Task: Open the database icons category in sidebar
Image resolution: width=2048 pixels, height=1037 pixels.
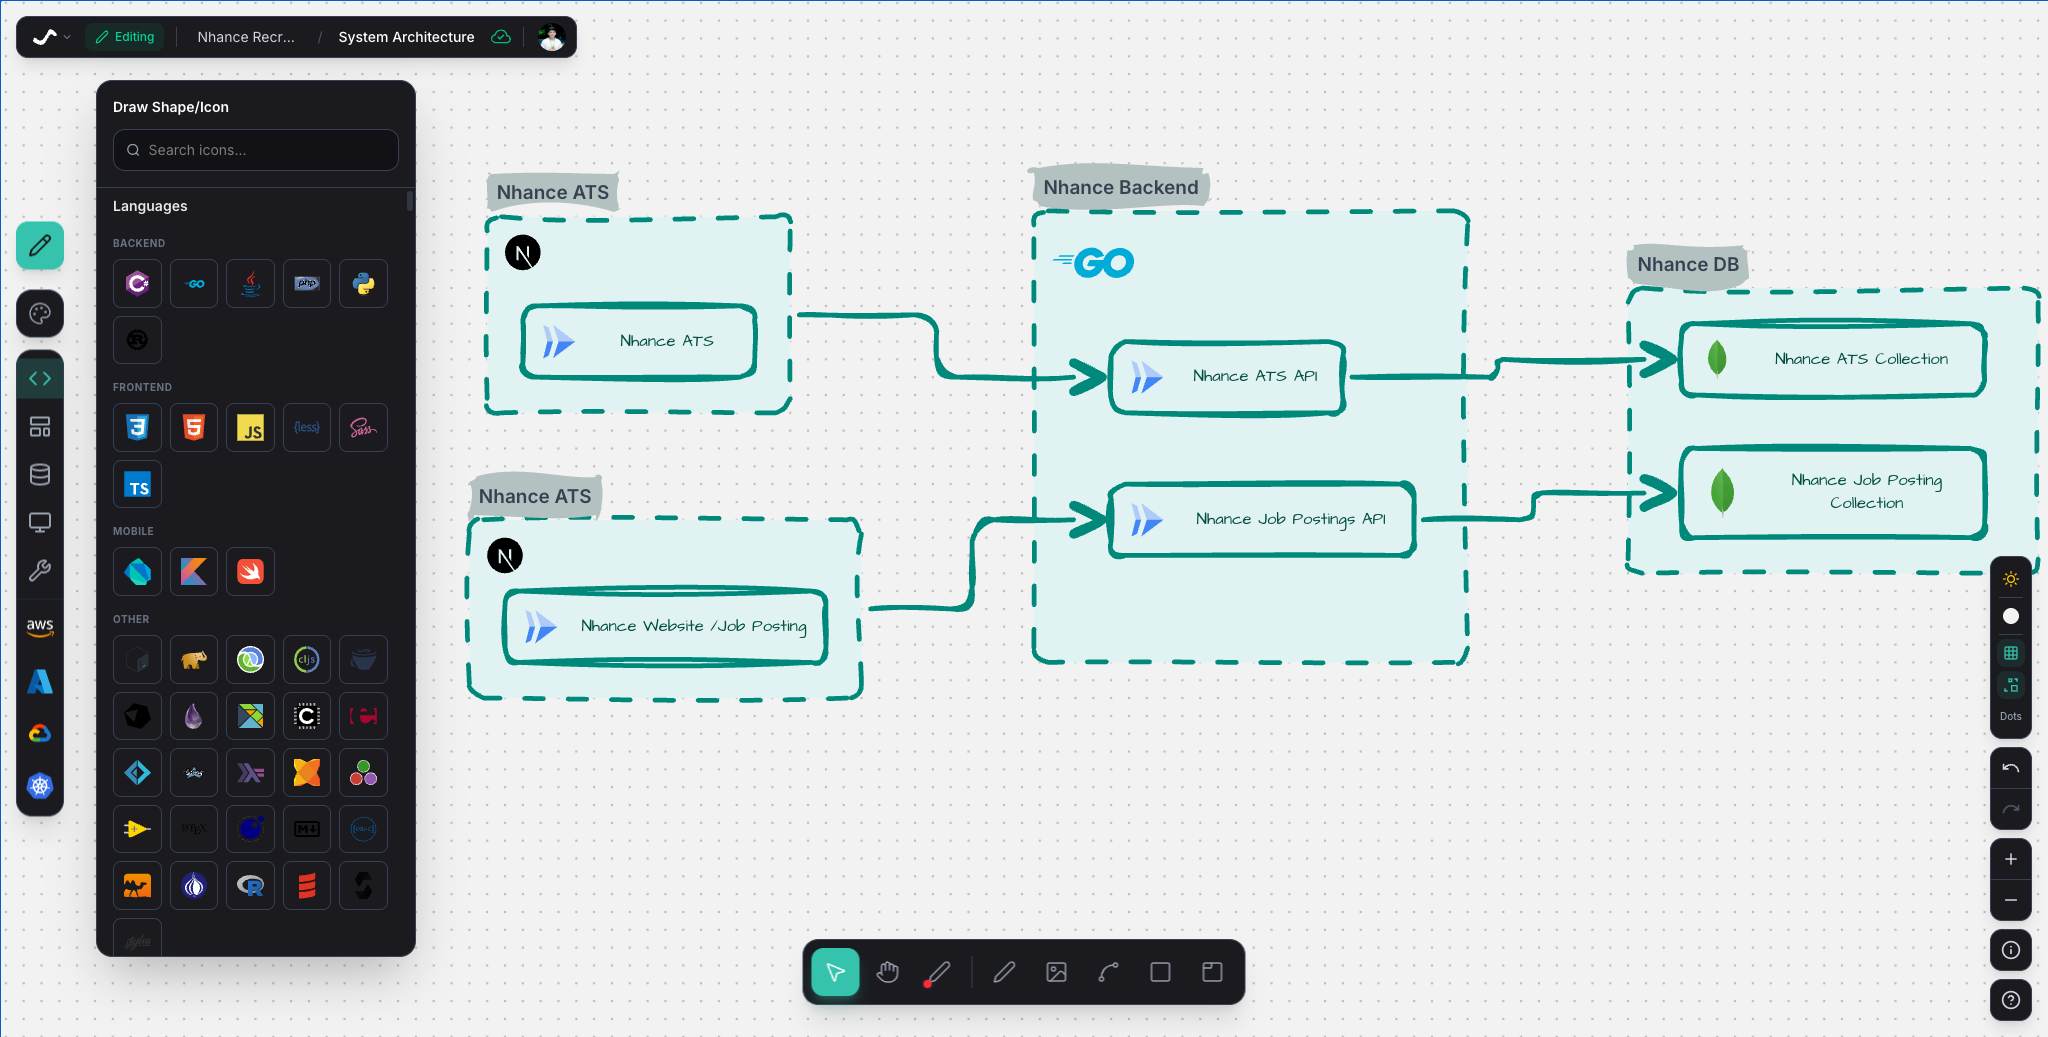Action: [x=40, y=475]
